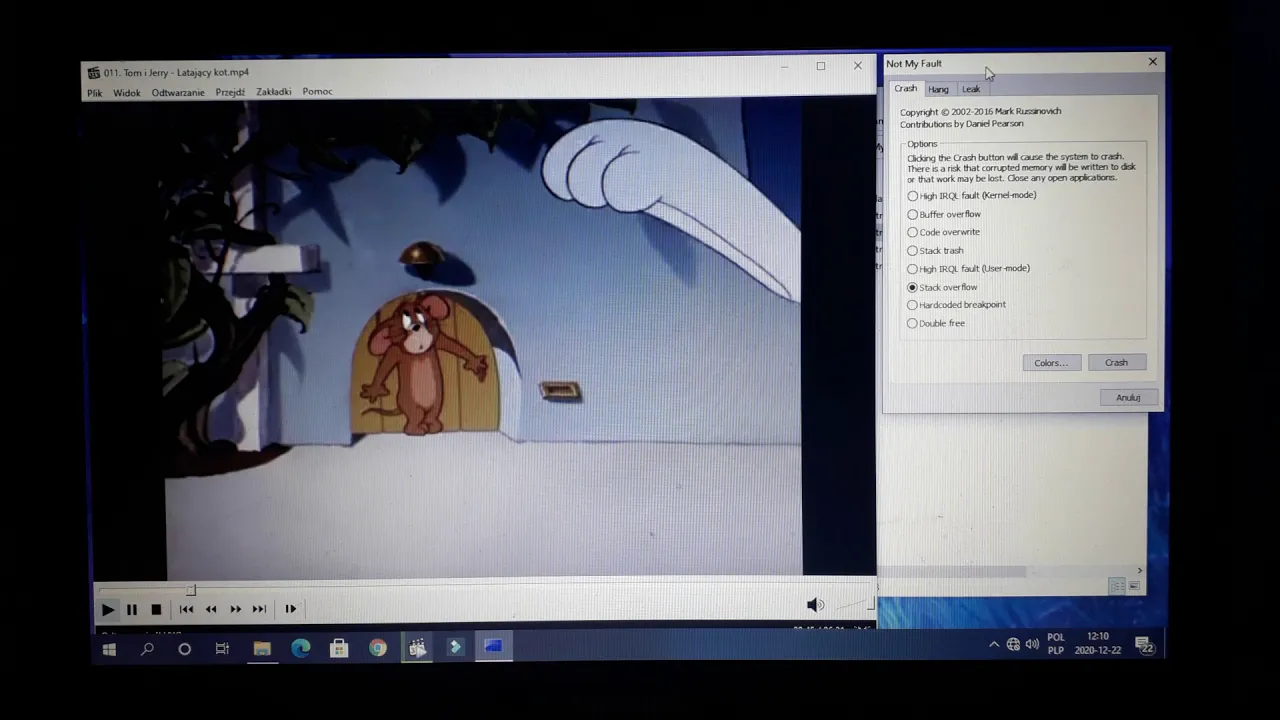Click the POL PLP language indicator
This screenshot has height=720, width=1280.
pos(1056,644)
